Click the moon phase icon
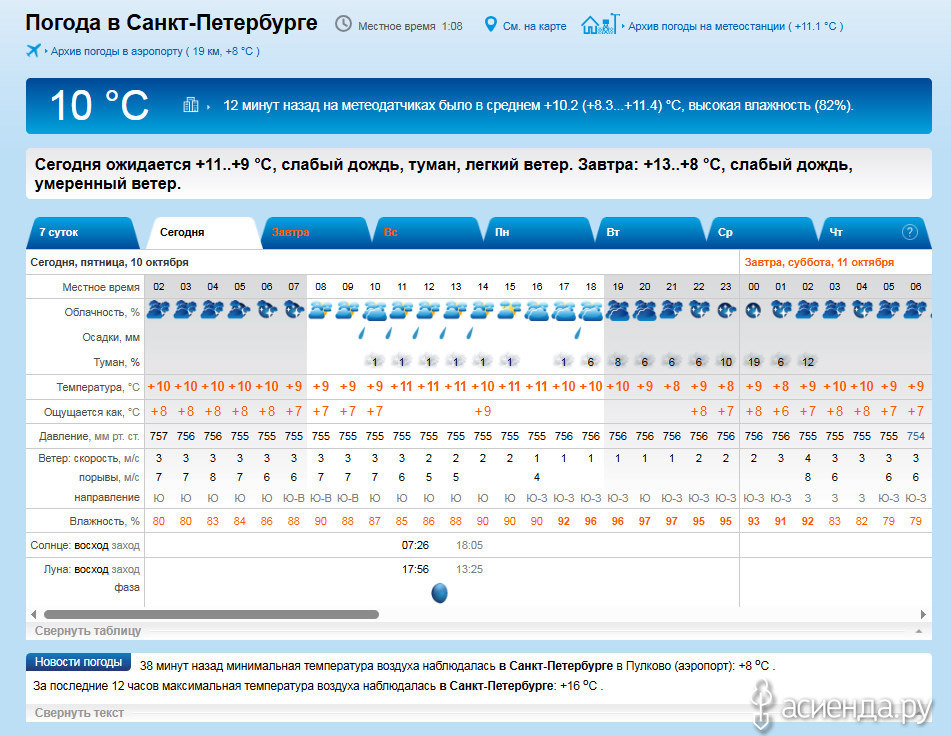 click(439, 593)
